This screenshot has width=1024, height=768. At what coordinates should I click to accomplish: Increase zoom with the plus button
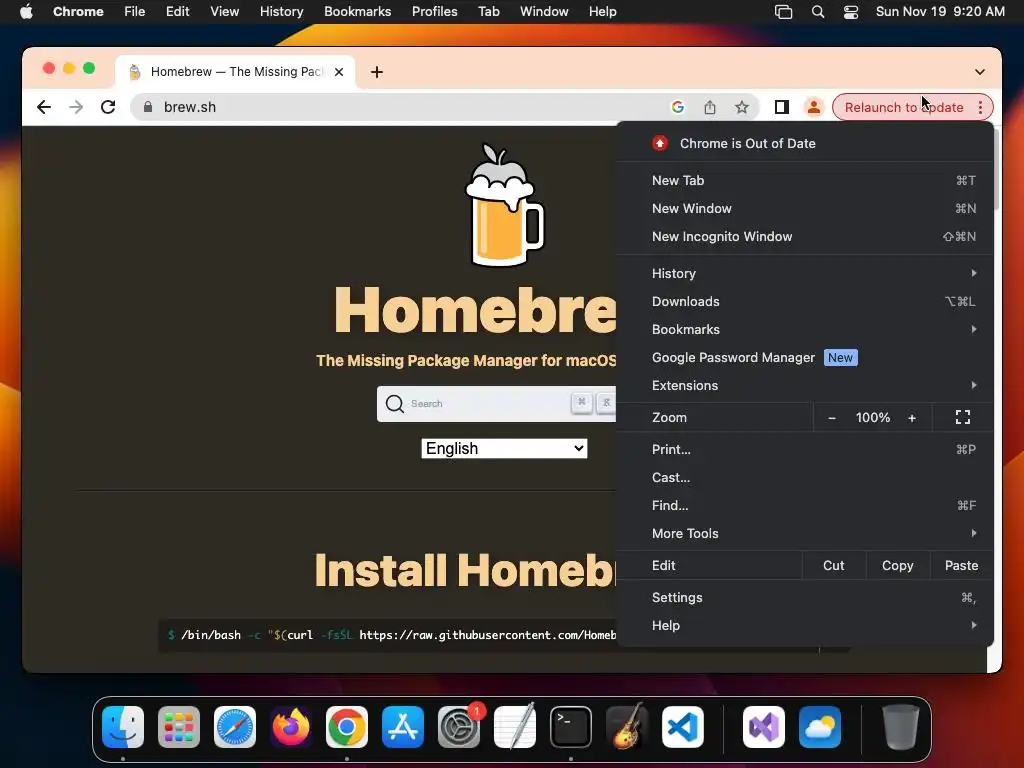[x=912, y=418]
